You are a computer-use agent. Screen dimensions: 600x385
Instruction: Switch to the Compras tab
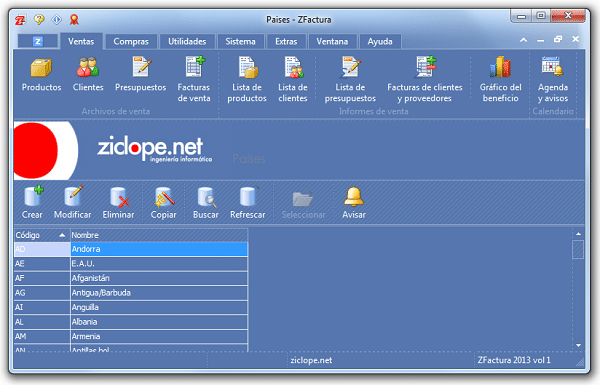point(131,41)
